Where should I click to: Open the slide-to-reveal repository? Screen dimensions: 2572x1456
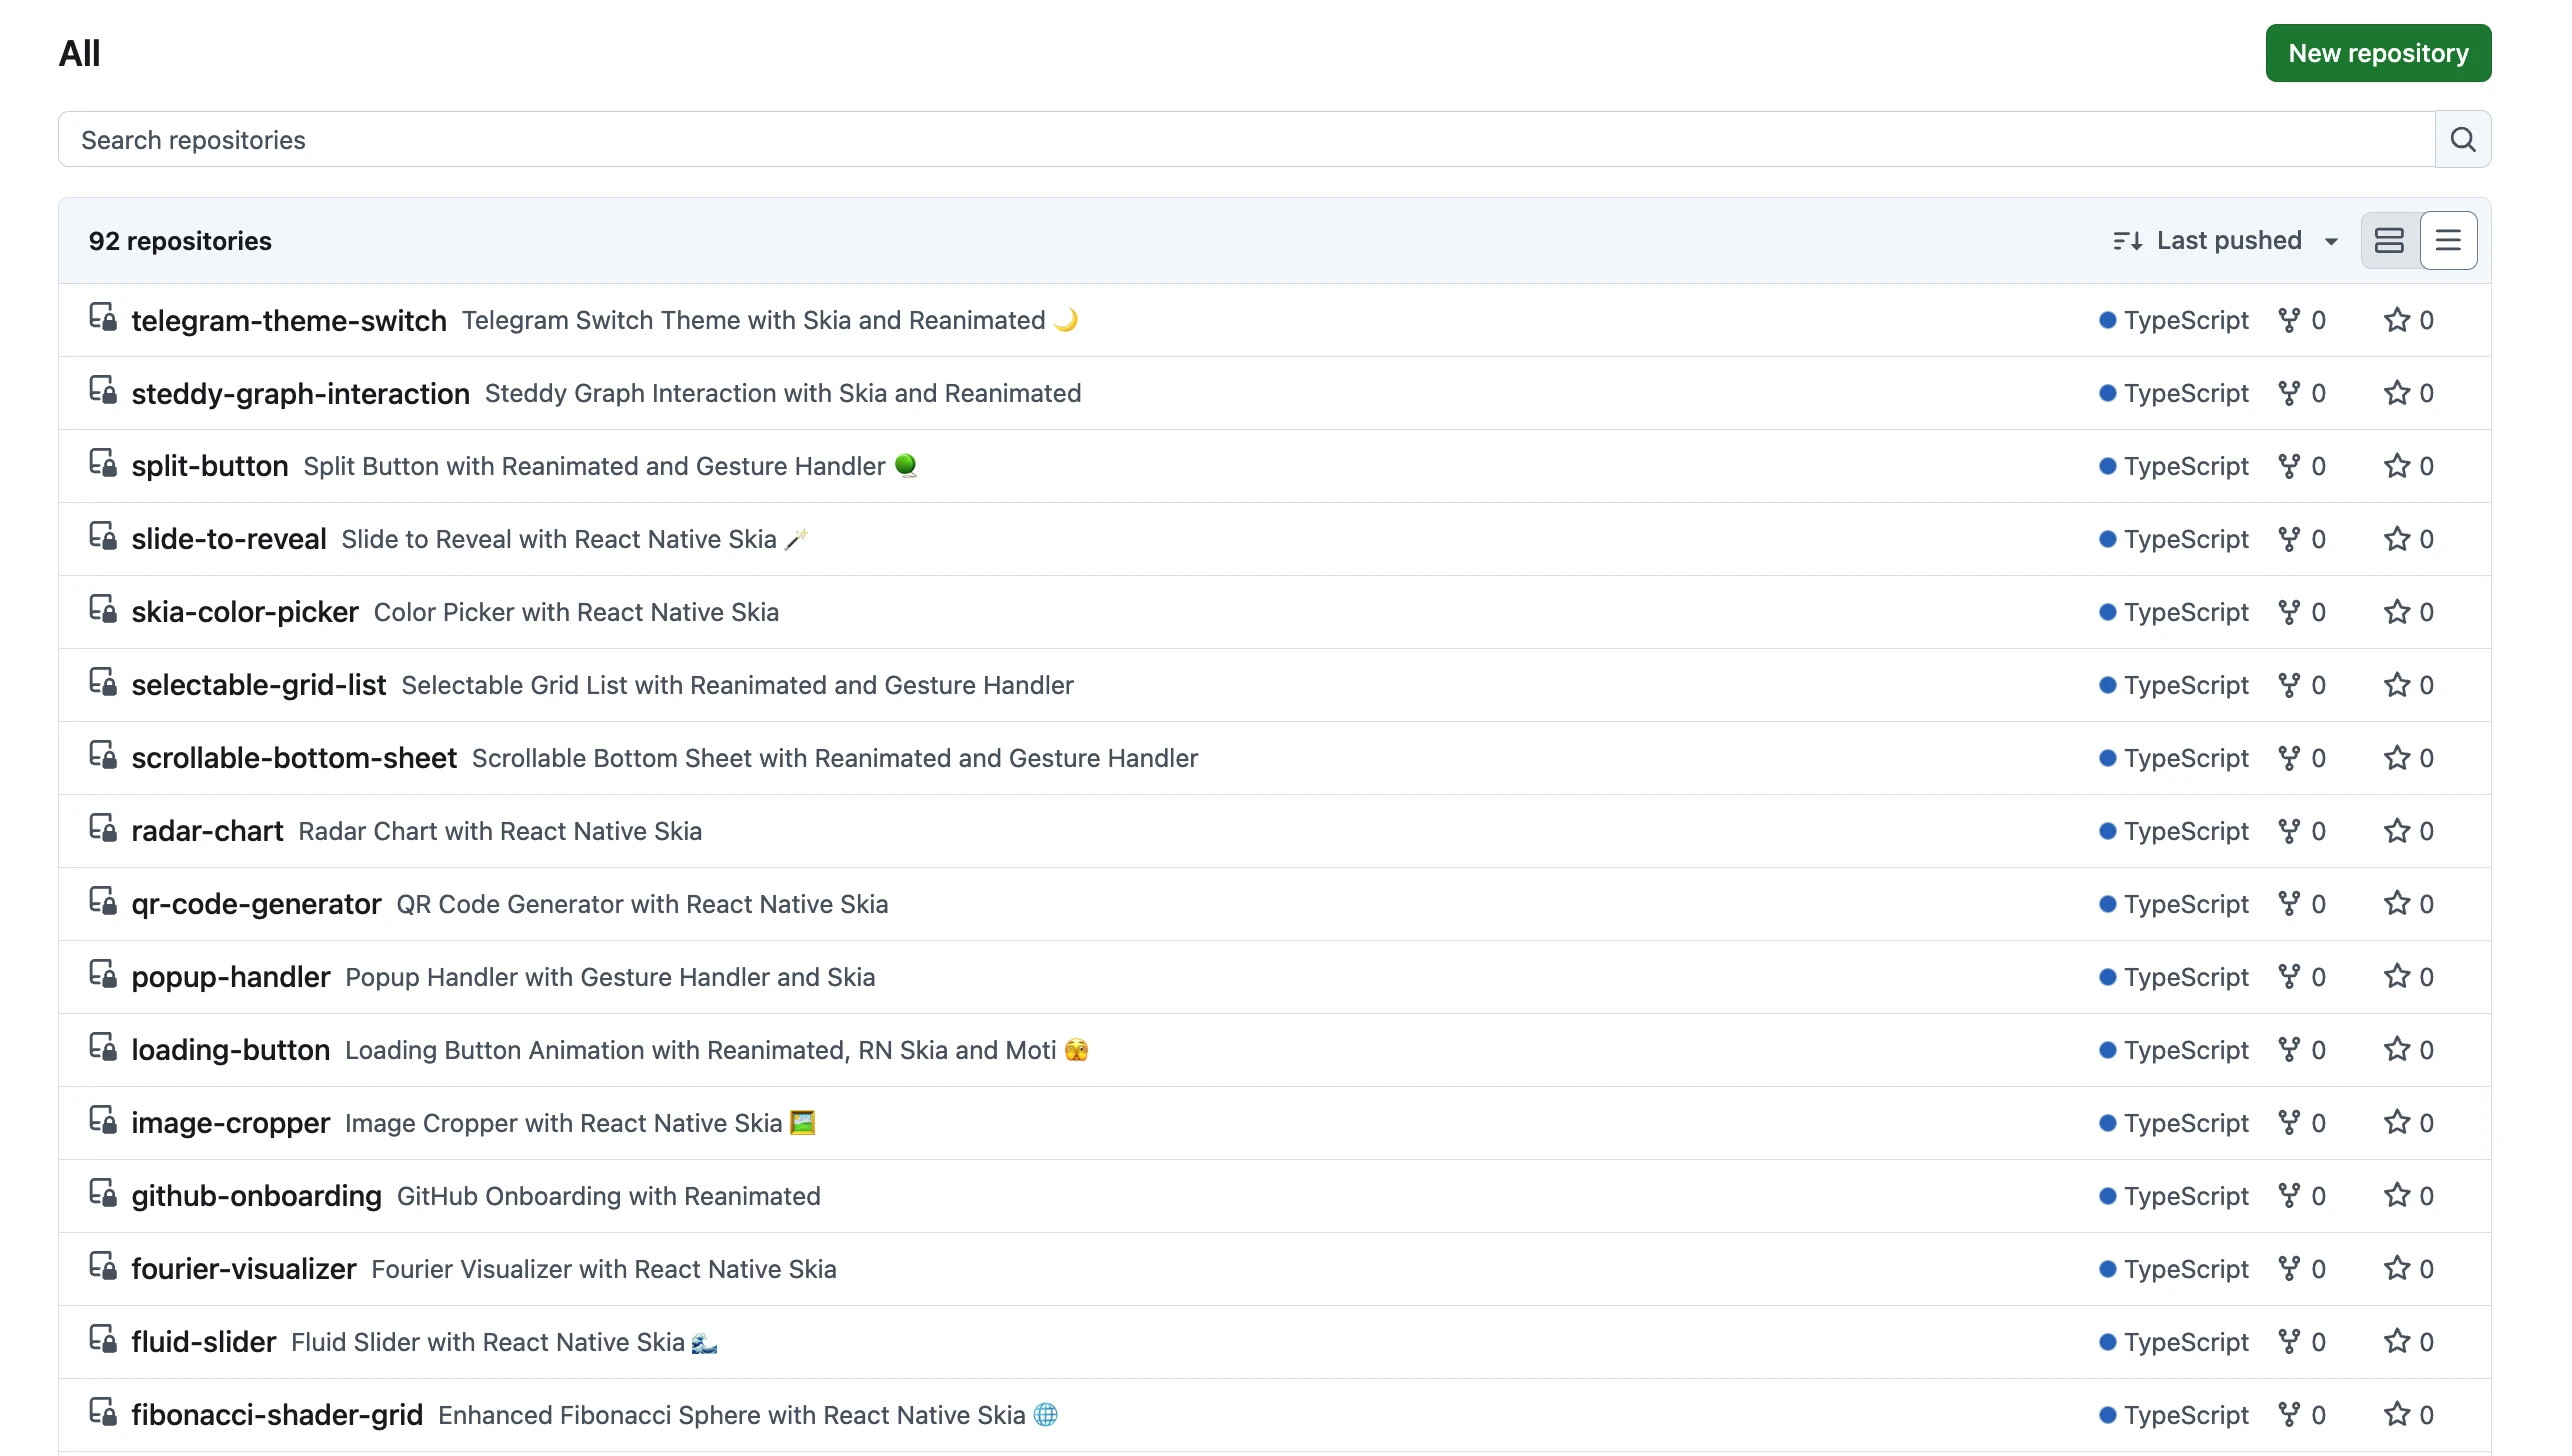point(229,539)
